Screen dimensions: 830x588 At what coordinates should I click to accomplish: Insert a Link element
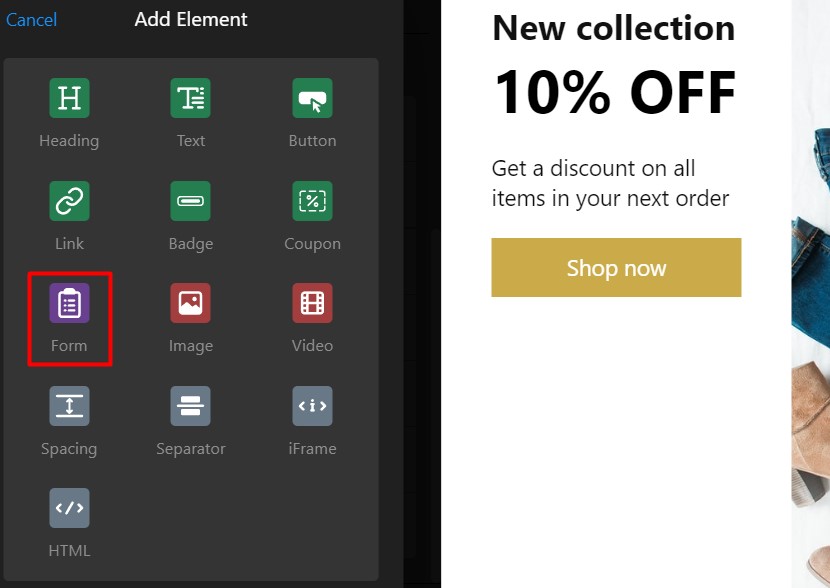pos(69,216)
